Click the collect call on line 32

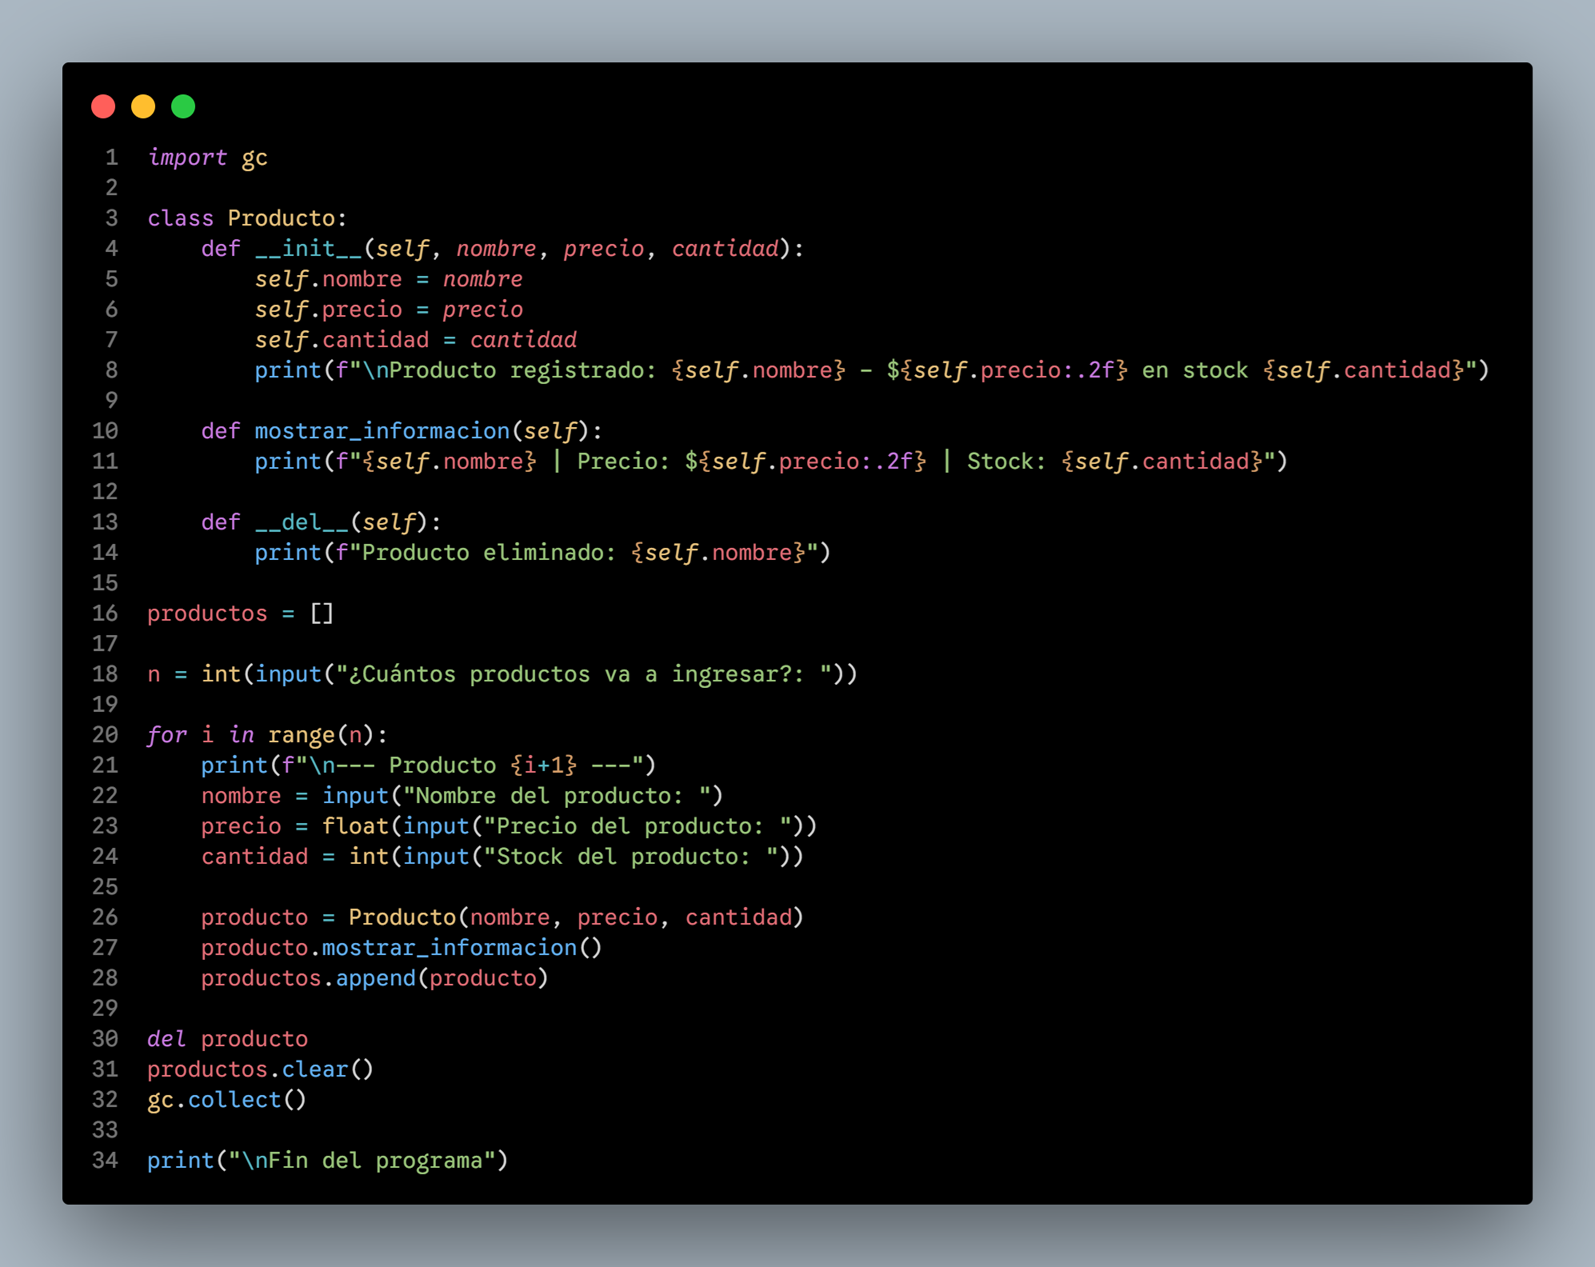(234, 1100)
